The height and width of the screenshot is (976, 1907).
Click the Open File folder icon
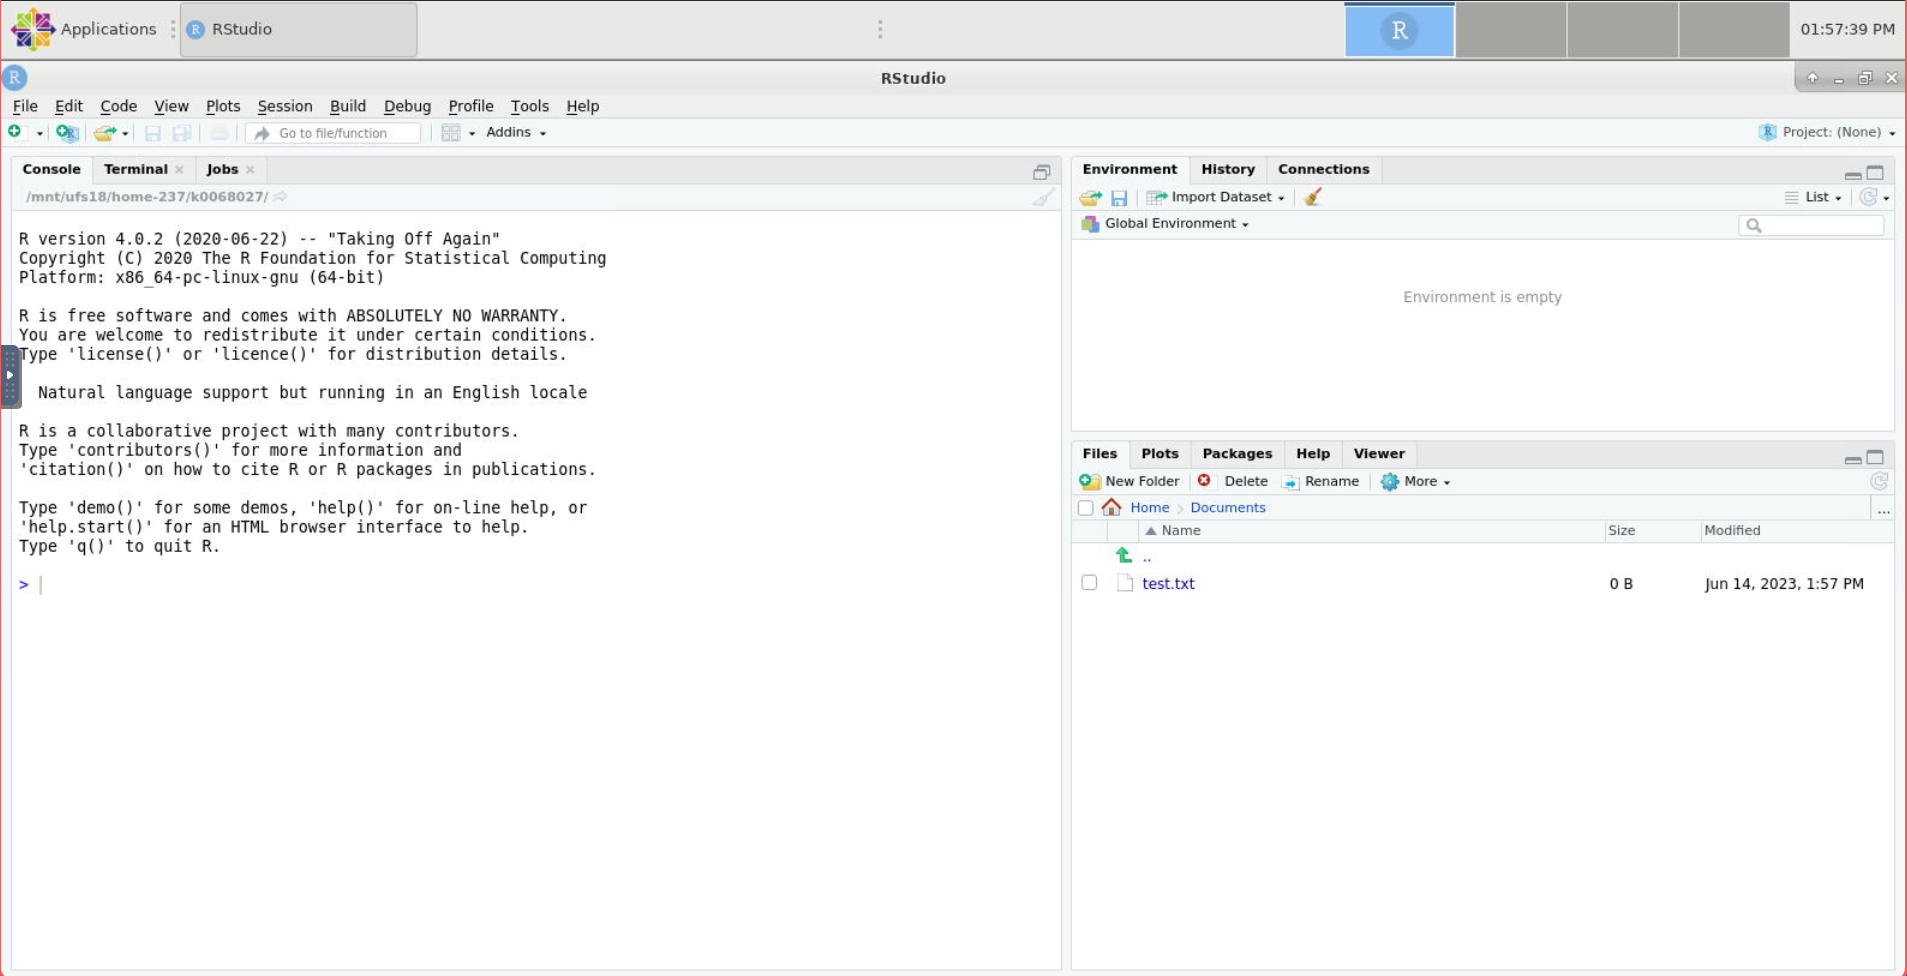click(104, 132)
